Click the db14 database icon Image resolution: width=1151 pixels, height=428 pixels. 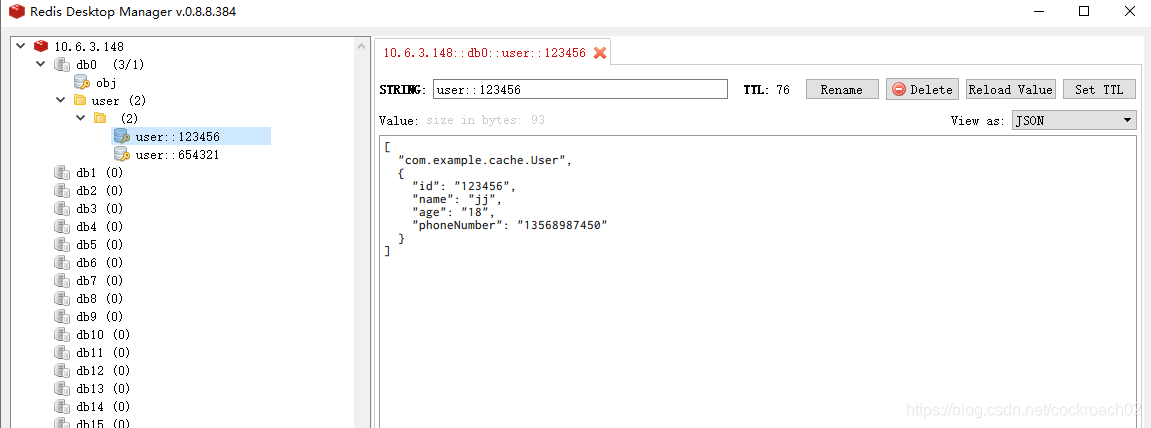coord(62,406)
